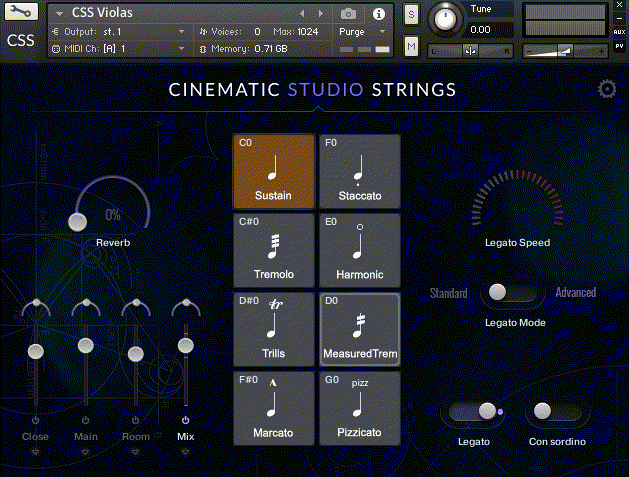The image size is (629, 477).
Task: Click the AUX button
Action: coord(619,32)
